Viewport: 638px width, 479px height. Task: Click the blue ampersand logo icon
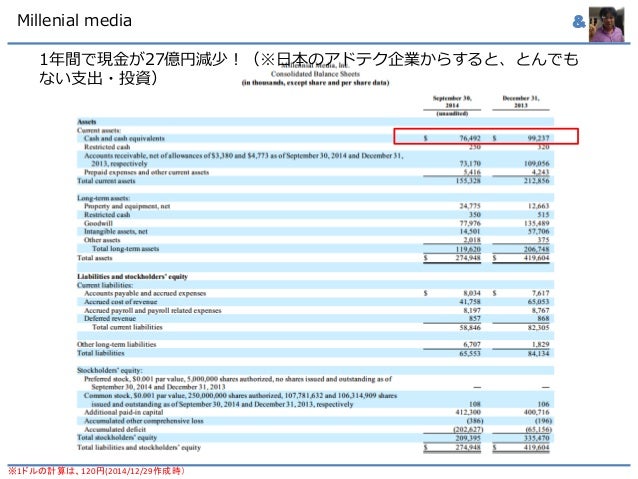pyautogui.click(x=579, y=22)
